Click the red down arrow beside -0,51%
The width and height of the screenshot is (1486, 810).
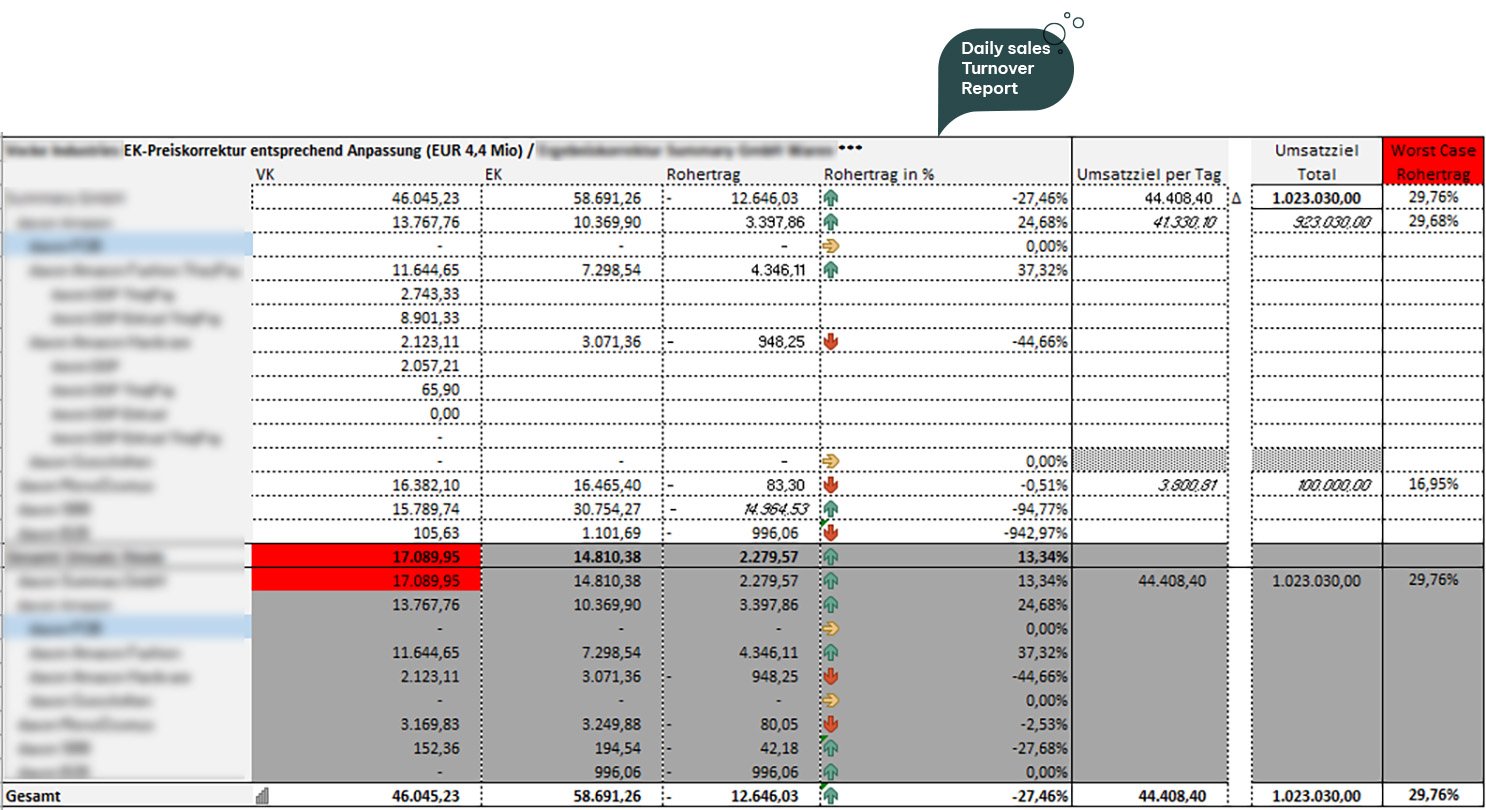tap(830, 485)
